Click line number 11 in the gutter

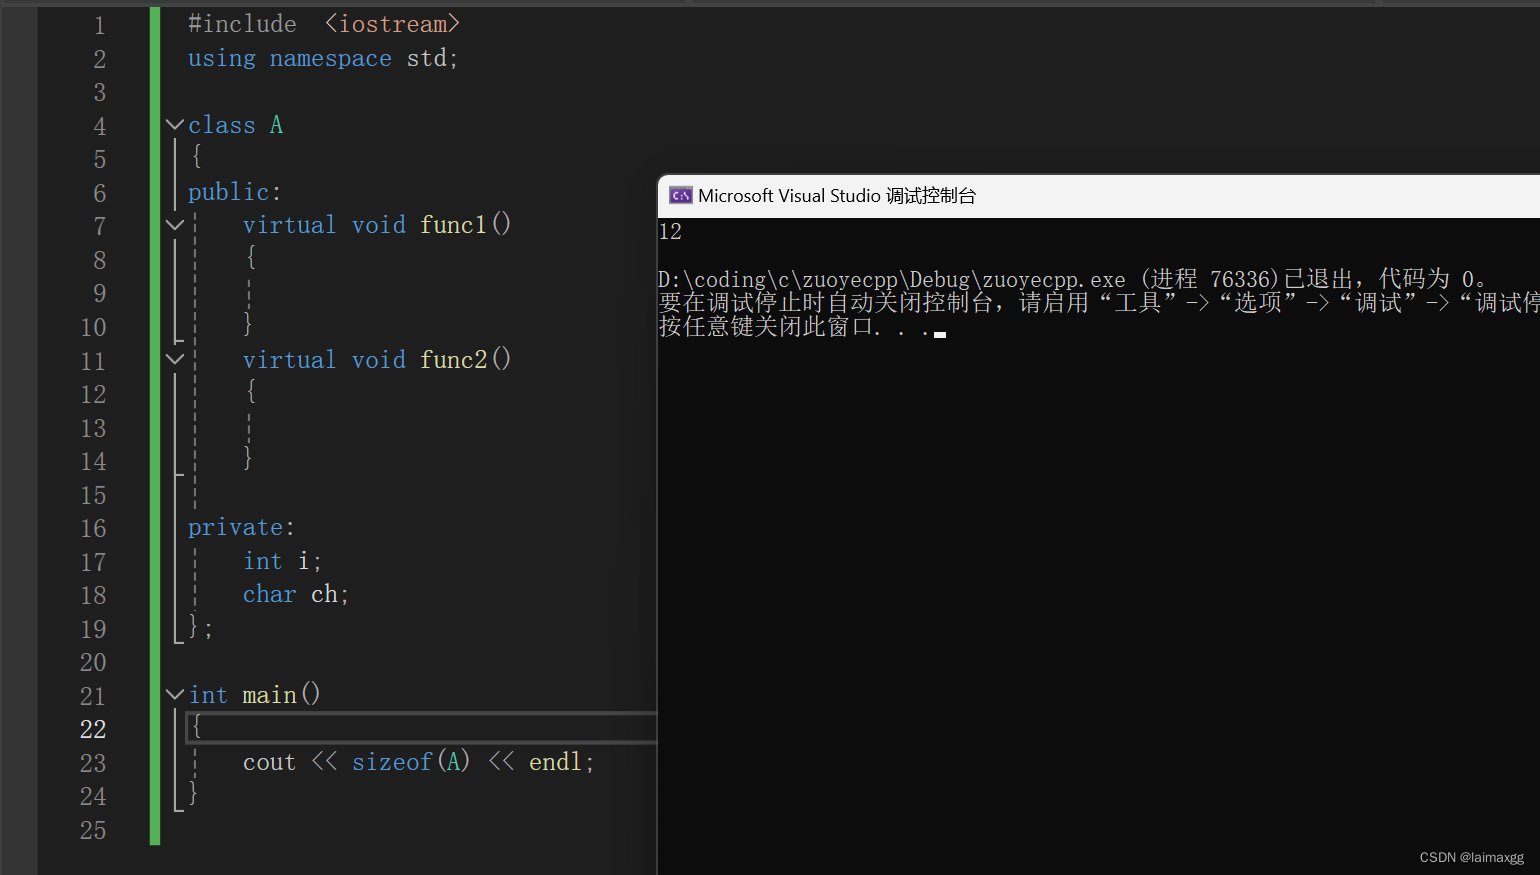point(93,361)
